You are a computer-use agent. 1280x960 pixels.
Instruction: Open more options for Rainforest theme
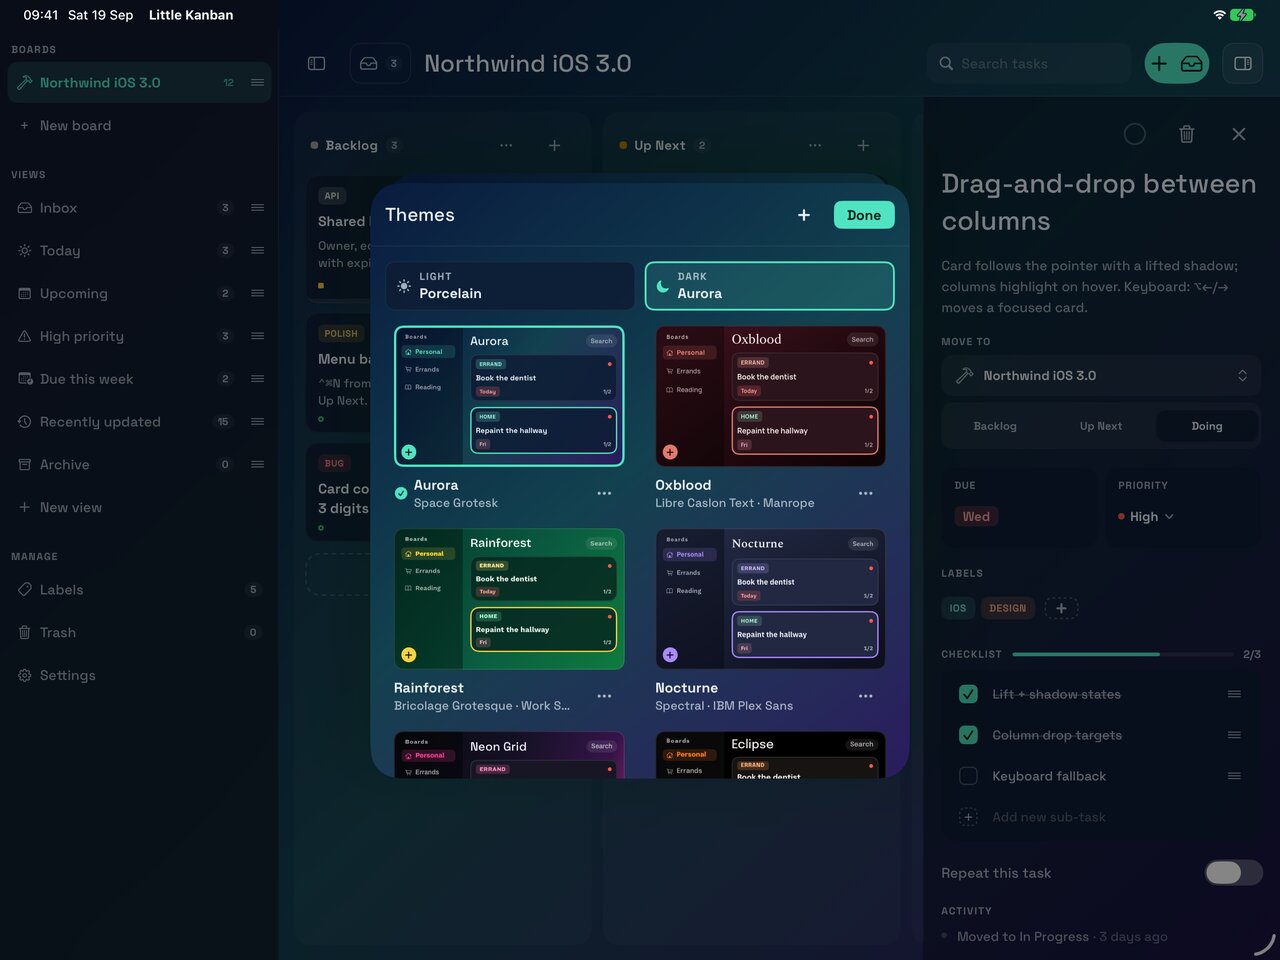coord(604,696)
